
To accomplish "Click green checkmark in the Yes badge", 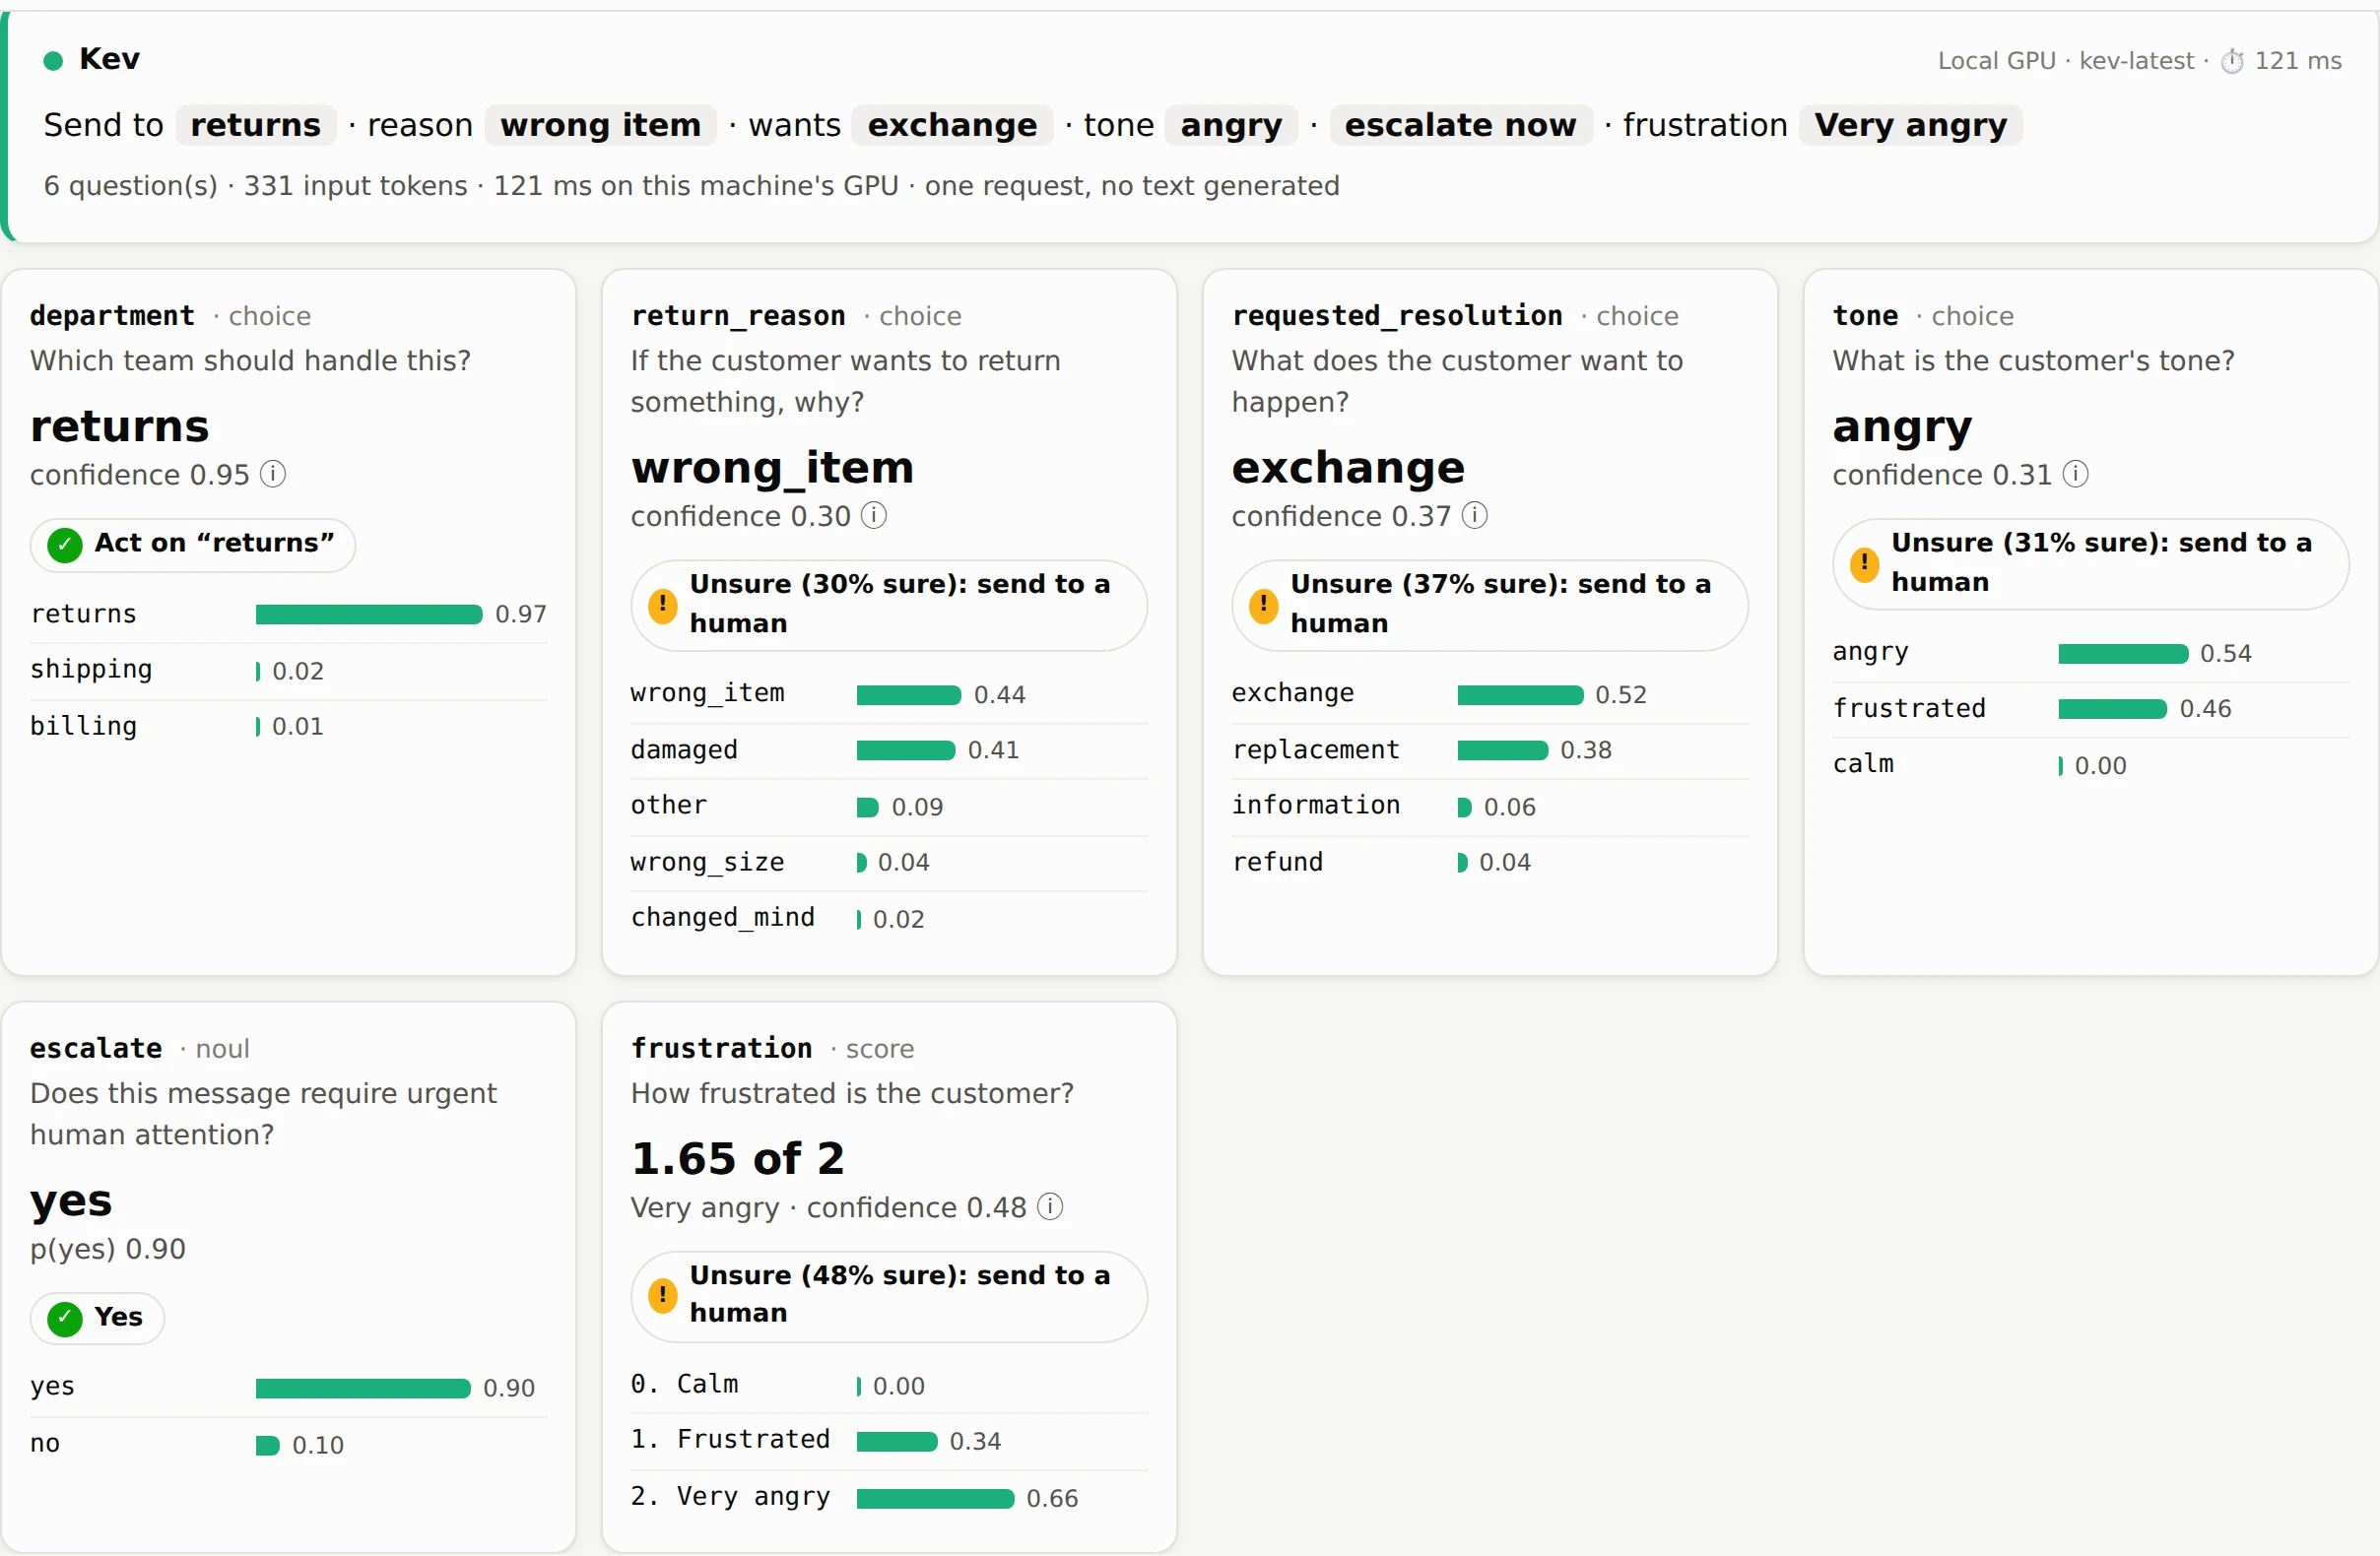I will [x=65, y=1319].
